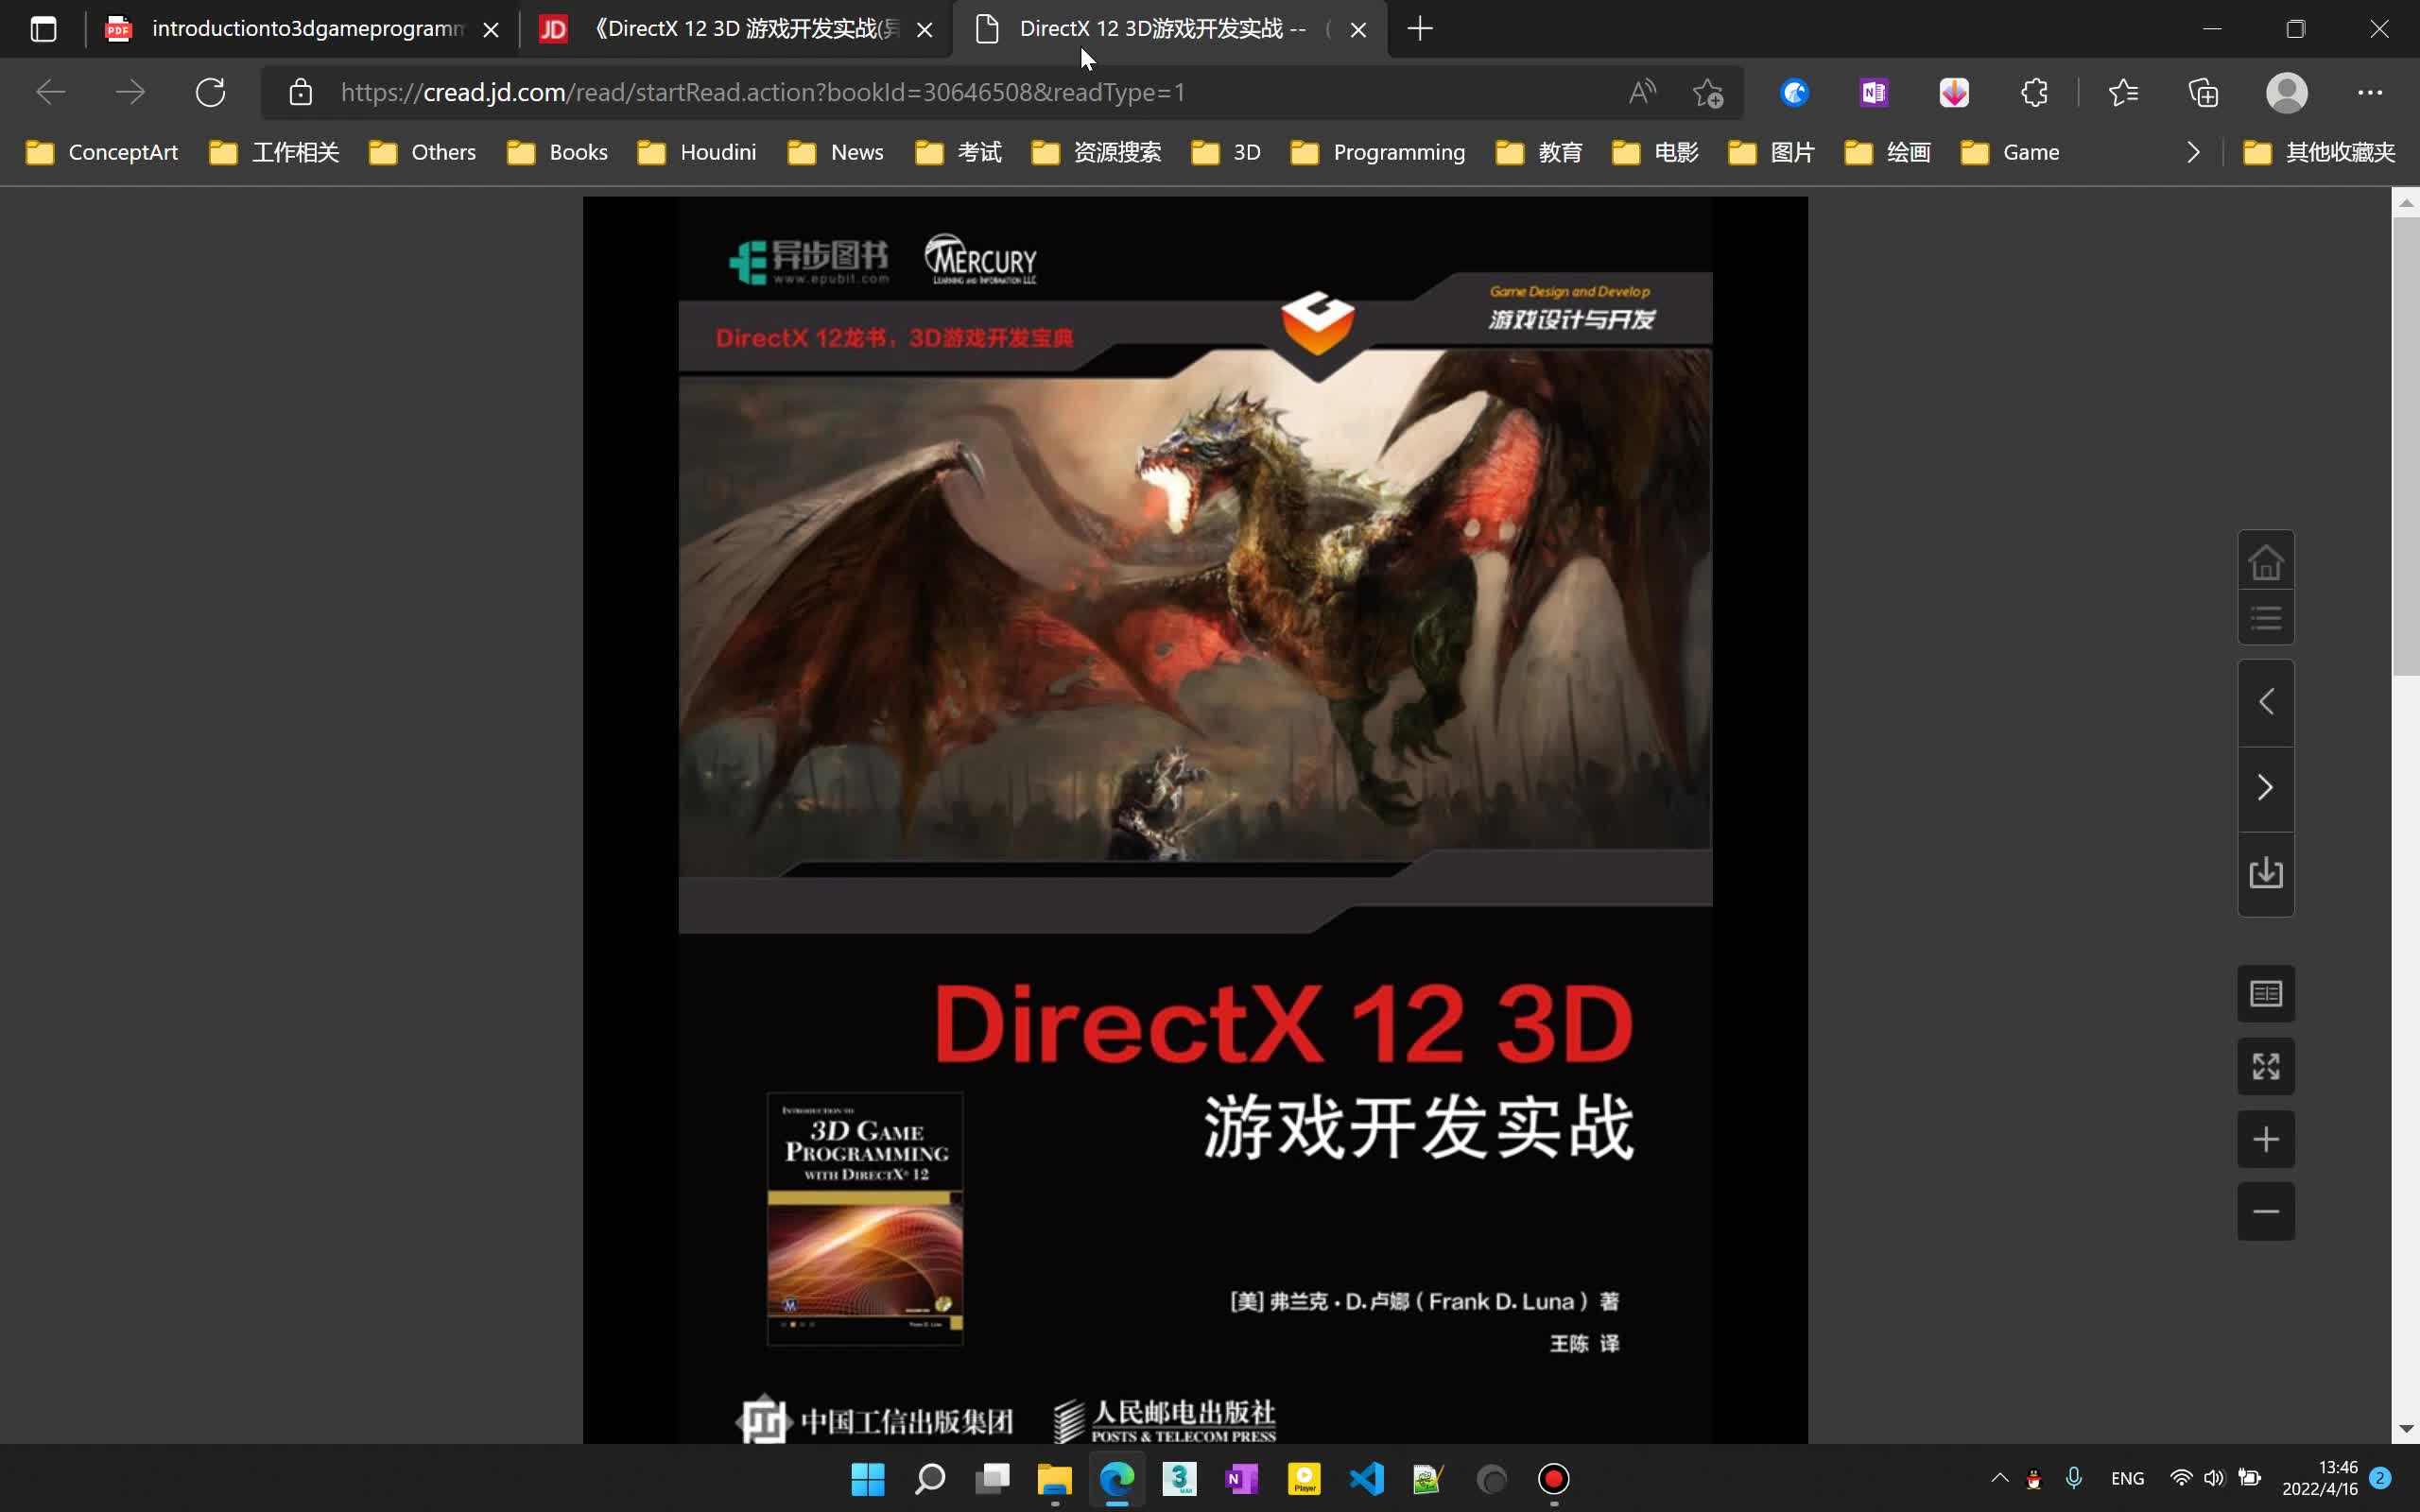Screen dimensions: 2420x1512
Task: Open the JD DirectX tab
Action: click(x=730, y=27)
